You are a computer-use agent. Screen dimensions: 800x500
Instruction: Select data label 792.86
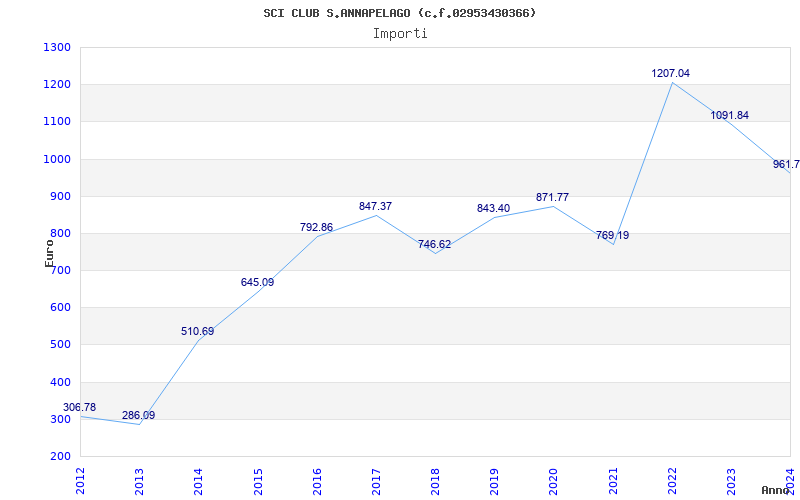(316, 228)
